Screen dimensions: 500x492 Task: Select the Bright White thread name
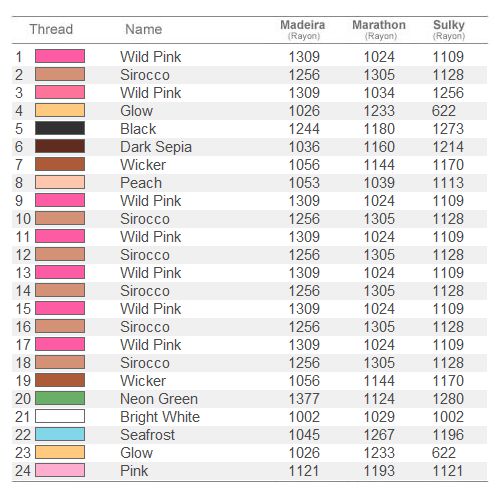click(160, 417)
